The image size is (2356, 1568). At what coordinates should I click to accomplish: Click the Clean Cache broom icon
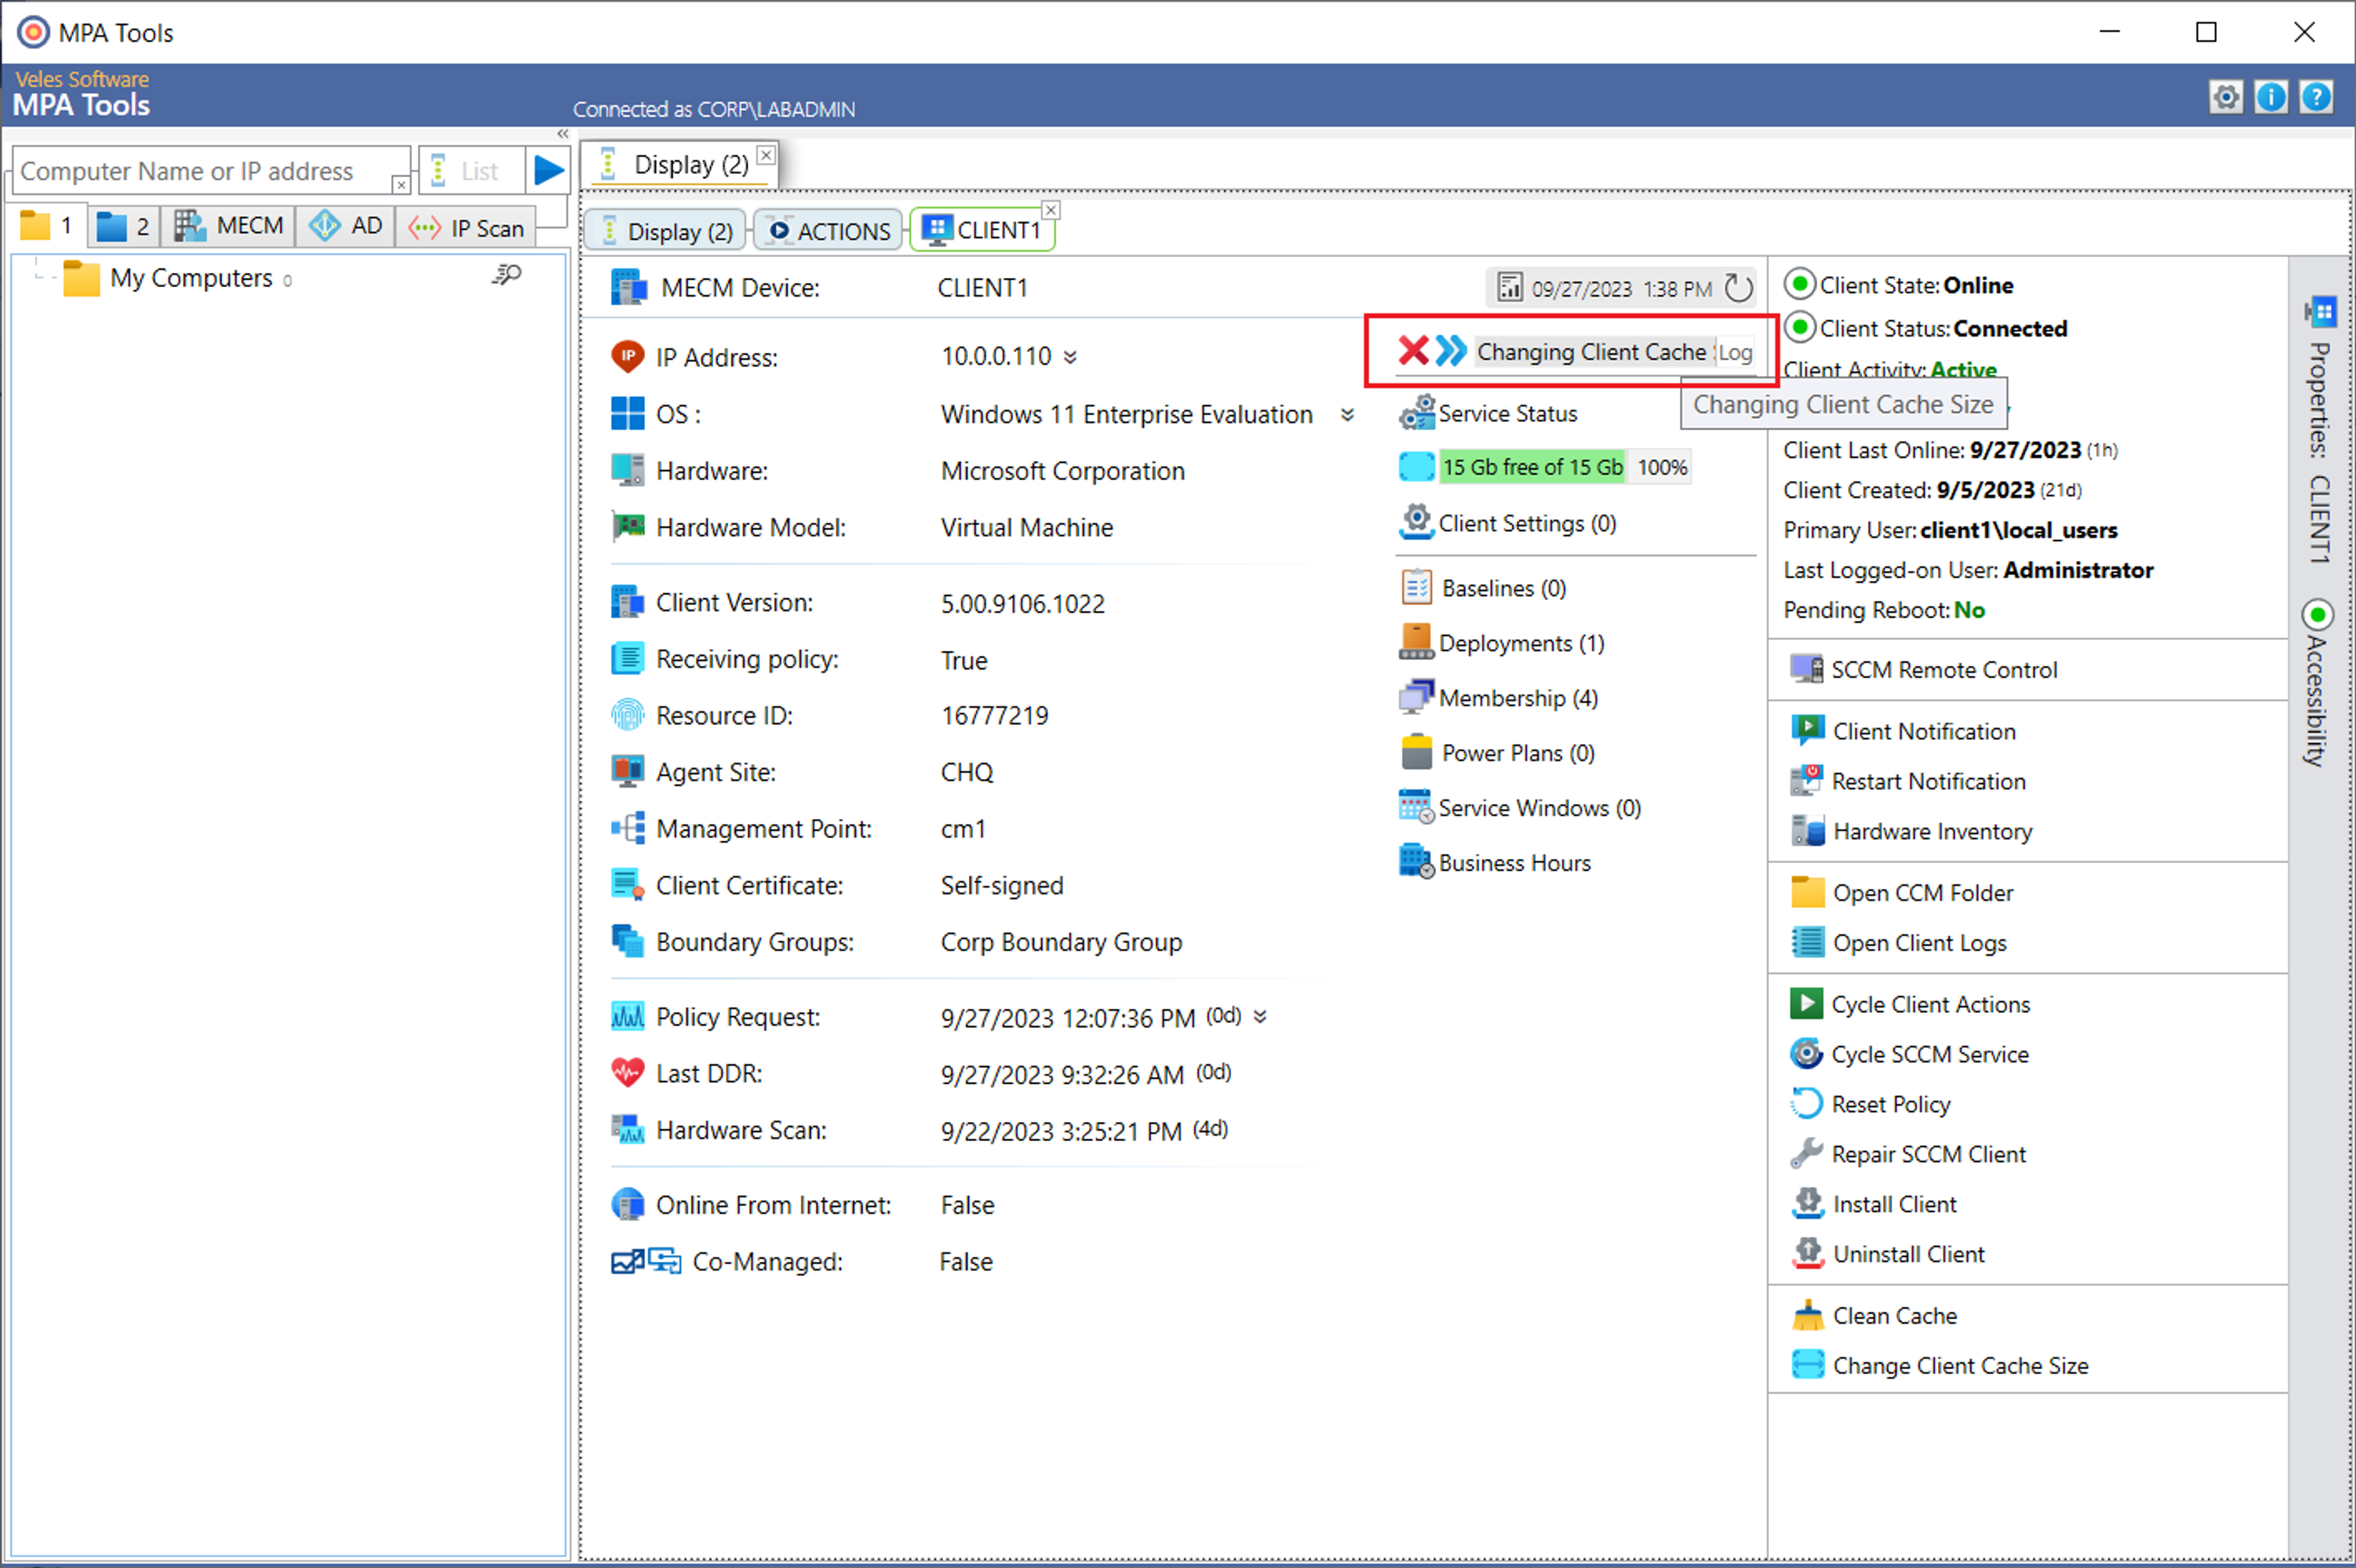click(1807, 1315)
